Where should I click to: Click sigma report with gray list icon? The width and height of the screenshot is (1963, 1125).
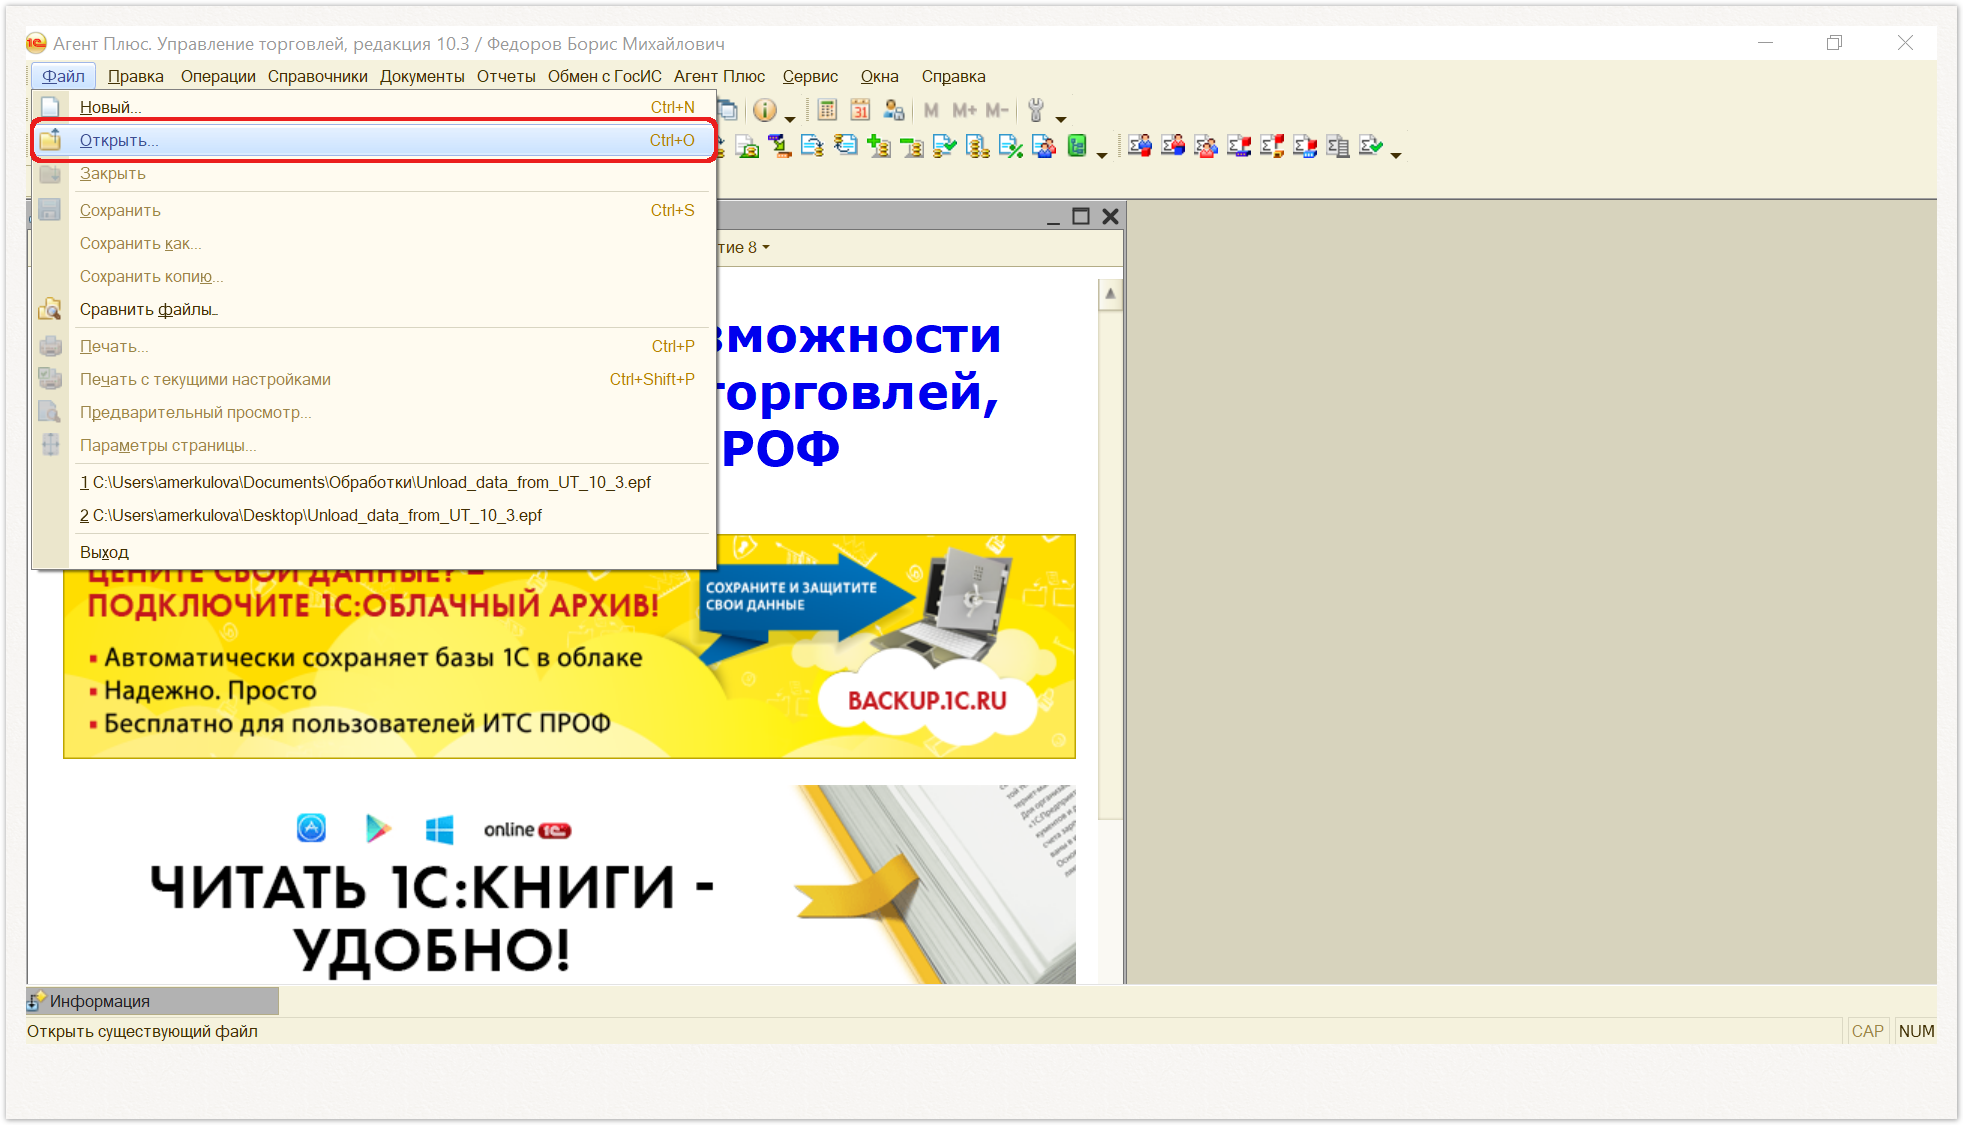click(1338, 147)
